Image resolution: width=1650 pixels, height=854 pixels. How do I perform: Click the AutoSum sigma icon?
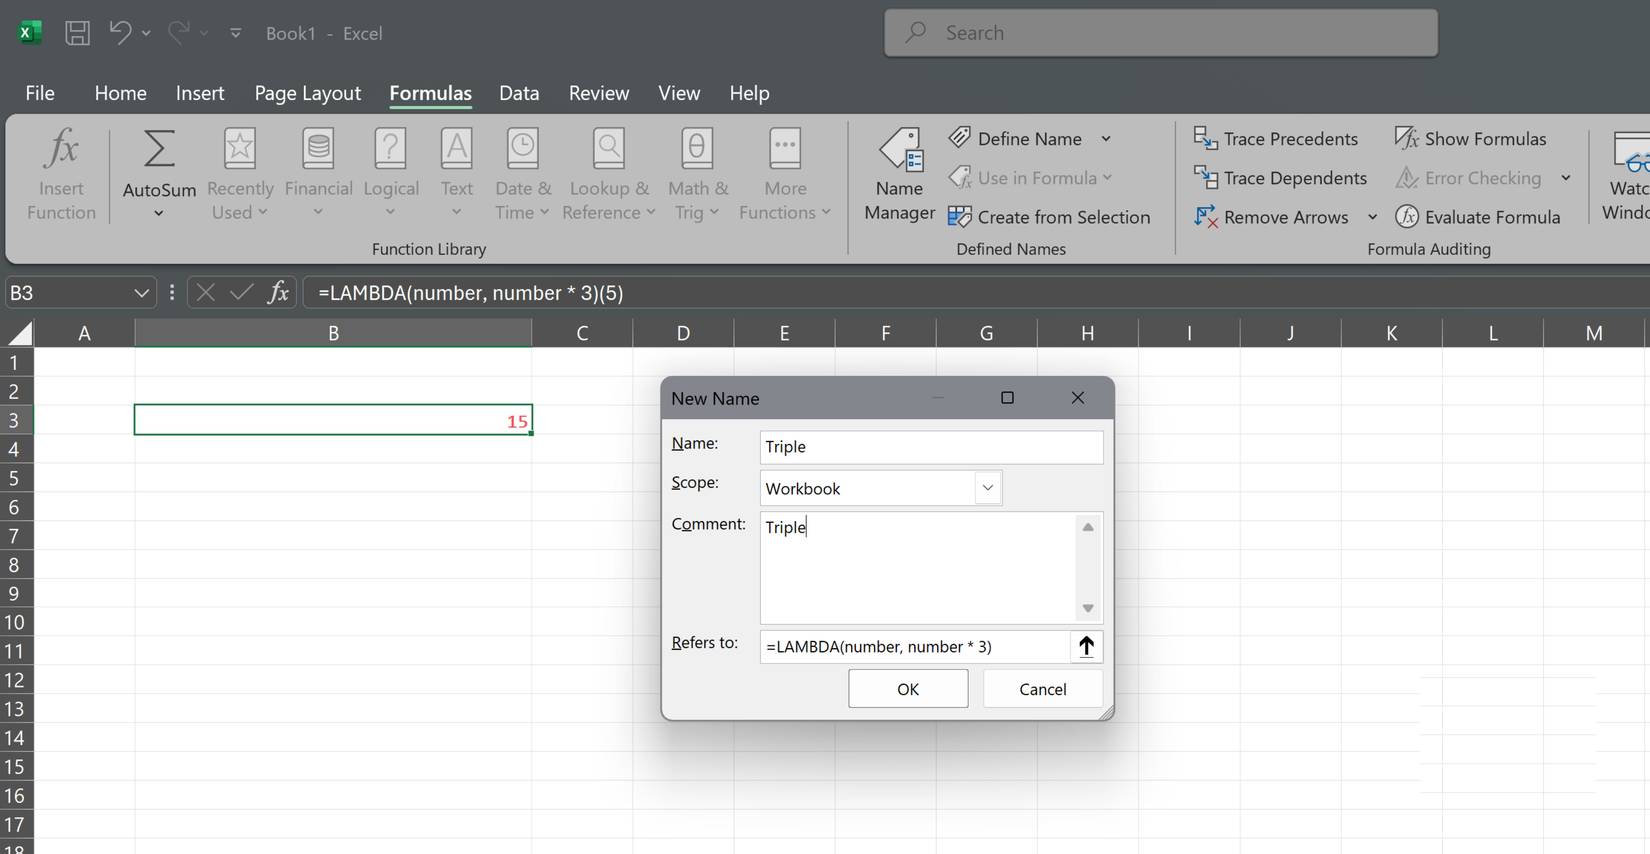(x=159, y=150)
